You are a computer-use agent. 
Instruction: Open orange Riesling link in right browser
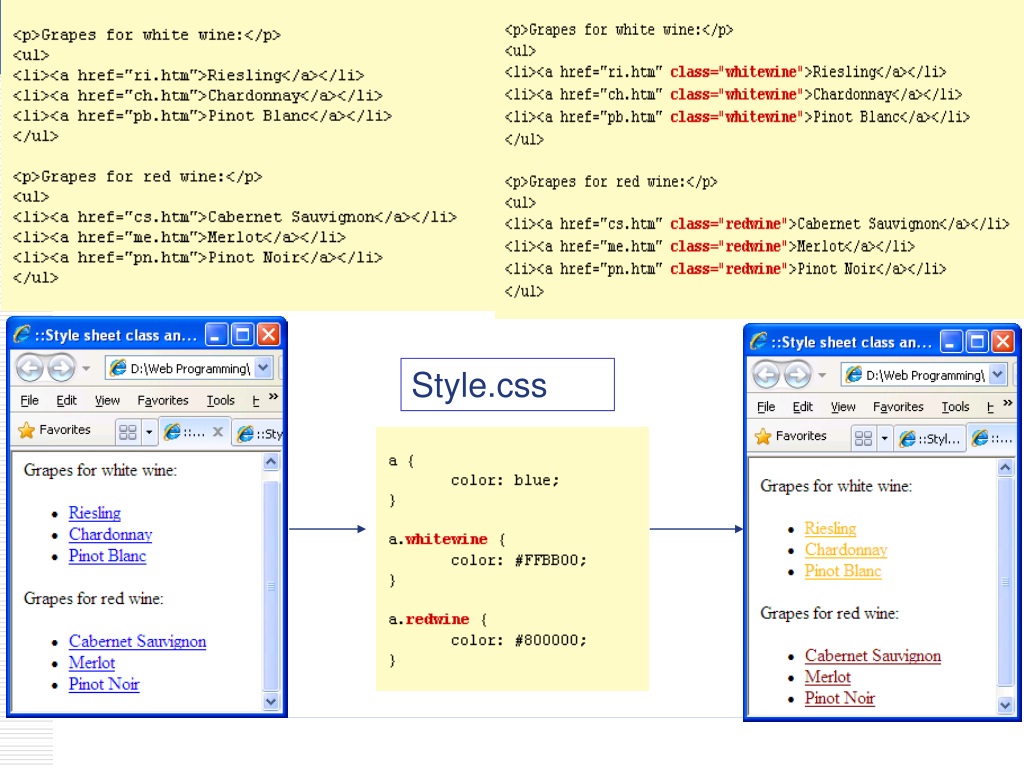click(x=830, y=528)
